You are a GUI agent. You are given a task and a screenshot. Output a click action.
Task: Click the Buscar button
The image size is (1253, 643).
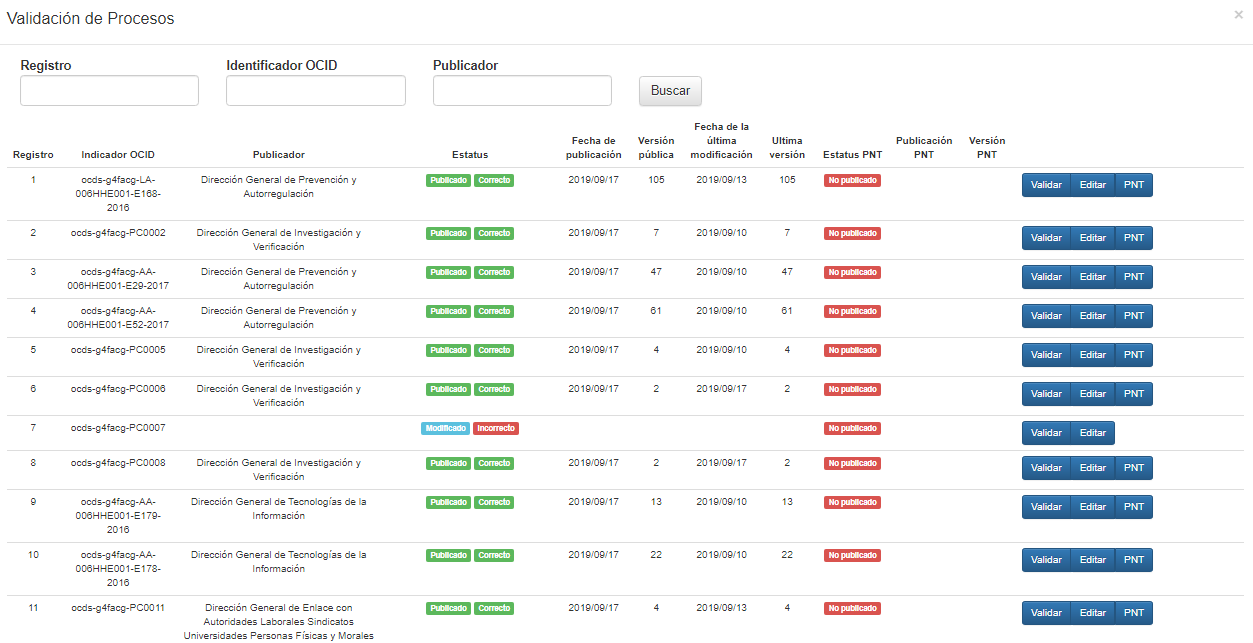click(670, 91)
